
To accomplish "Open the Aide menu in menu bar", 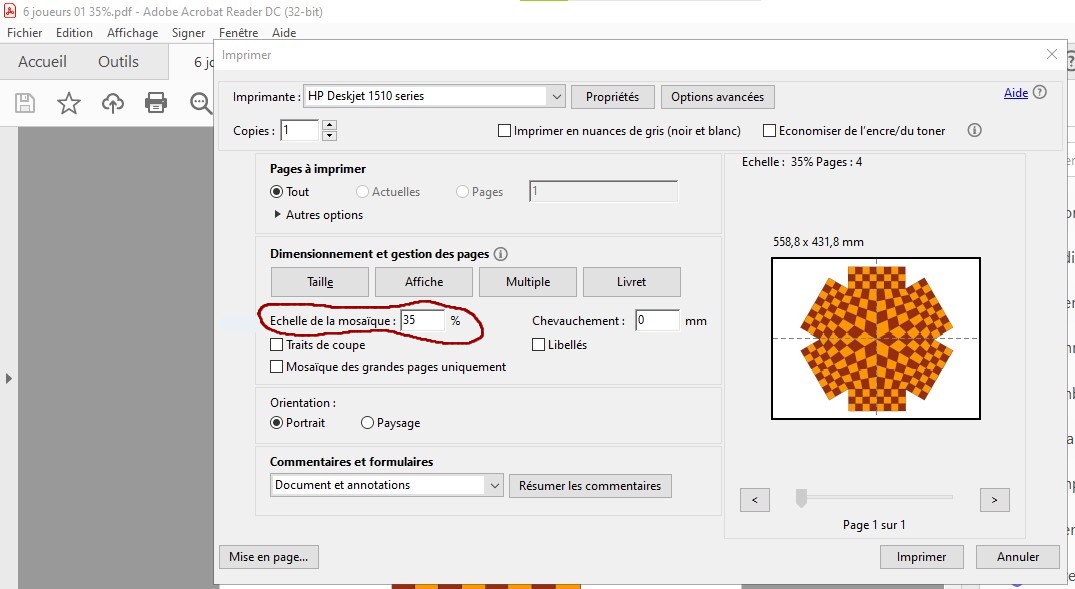I will pos(284,32).
